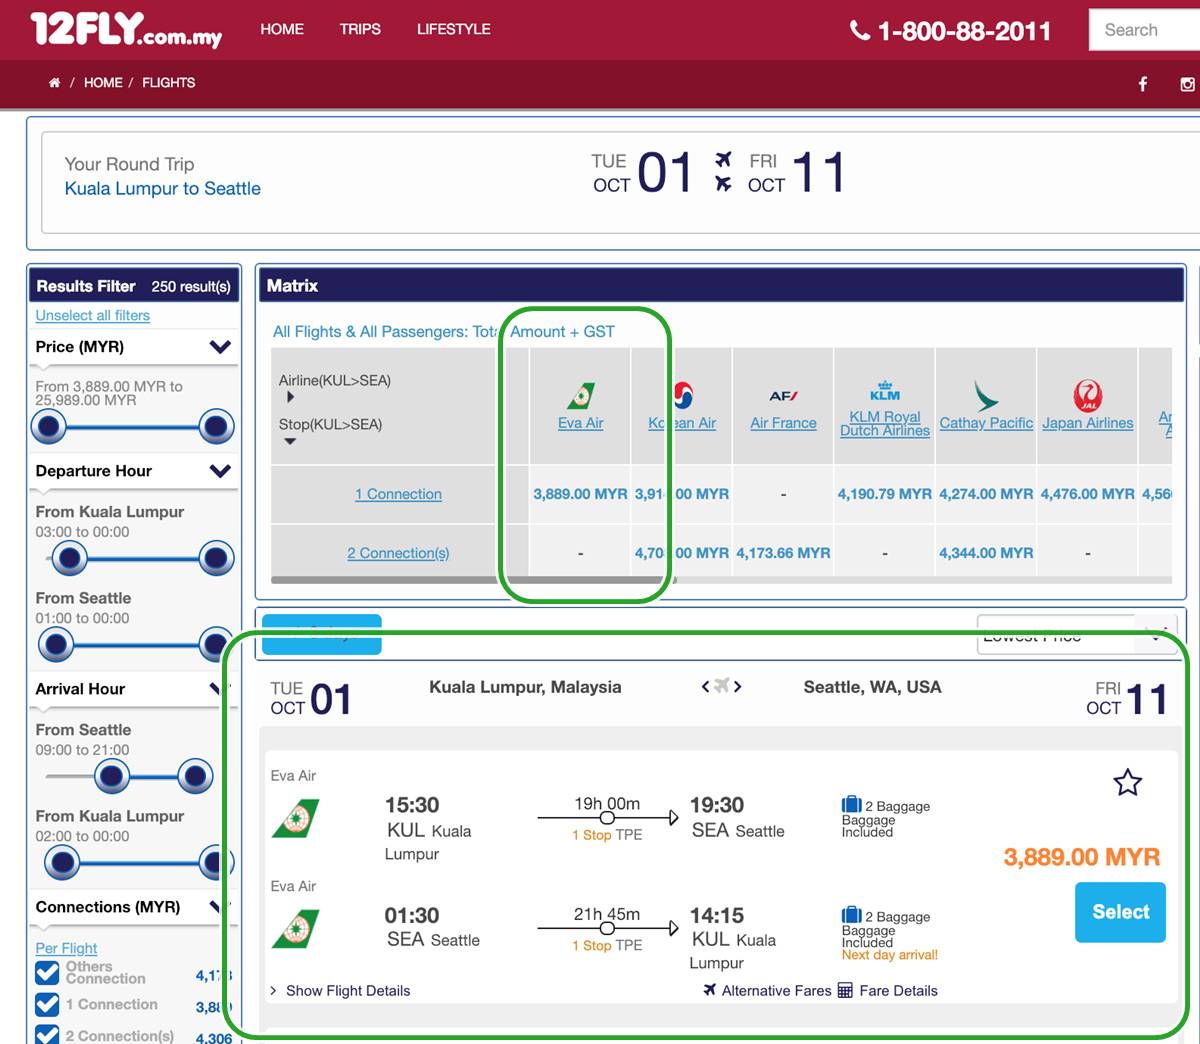The image size is (1200, 1044).
Task: Open the 1 Connection matrix row link
Action: click(x=398, y=494)
